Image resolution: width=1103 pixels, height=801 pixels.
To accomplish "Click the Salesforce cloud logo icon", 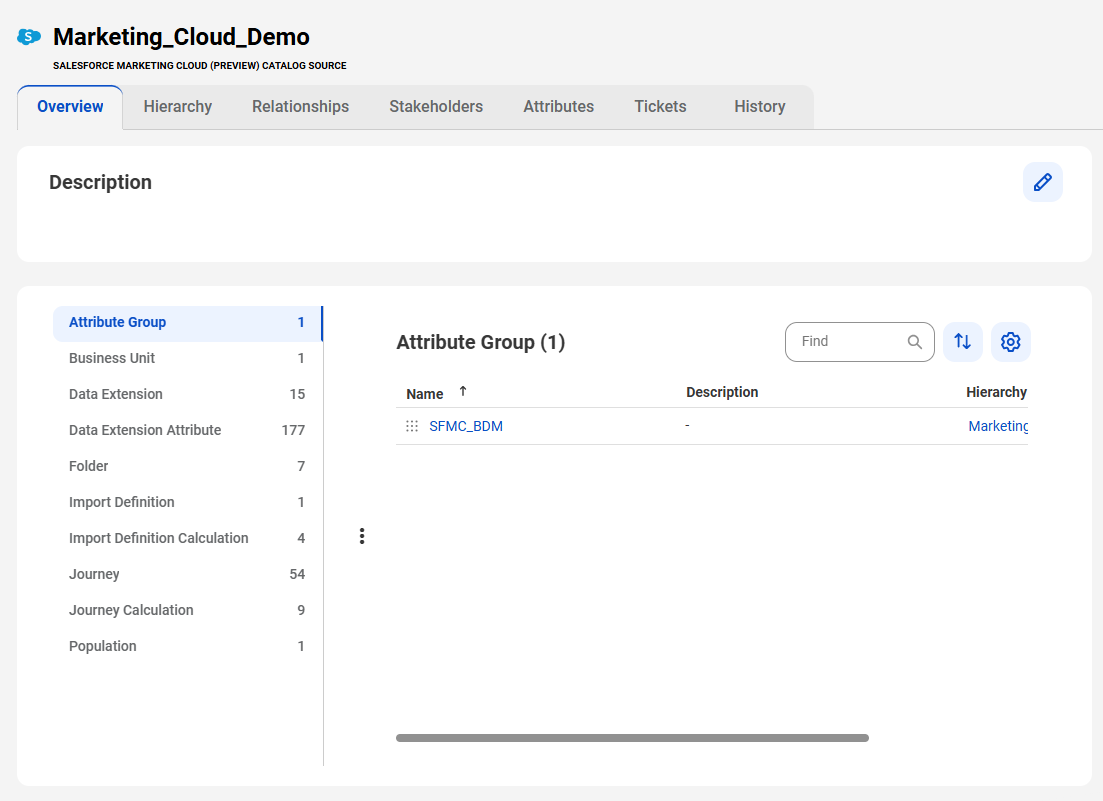I will point(29,37).
